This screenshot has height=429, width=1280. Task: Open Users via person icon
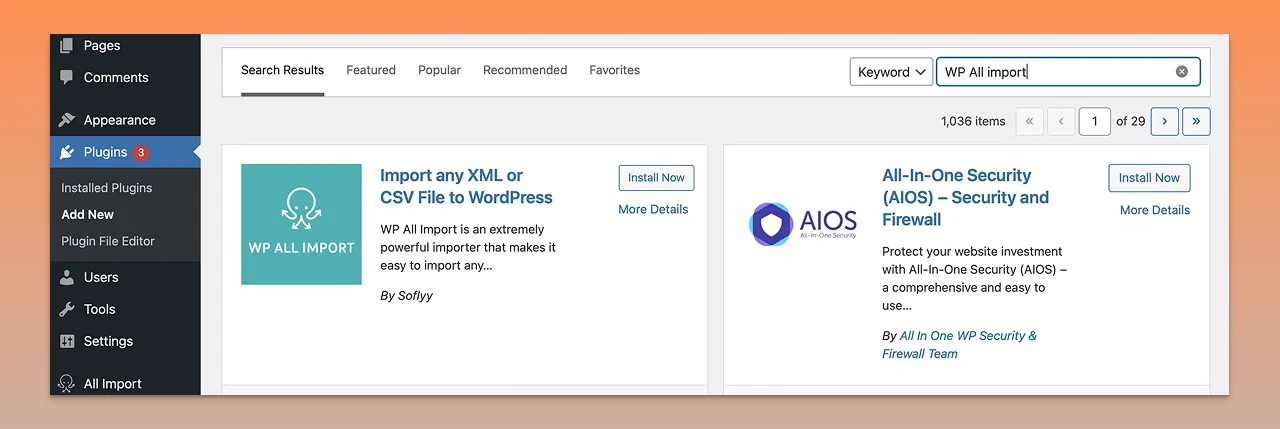pos(67,277)
